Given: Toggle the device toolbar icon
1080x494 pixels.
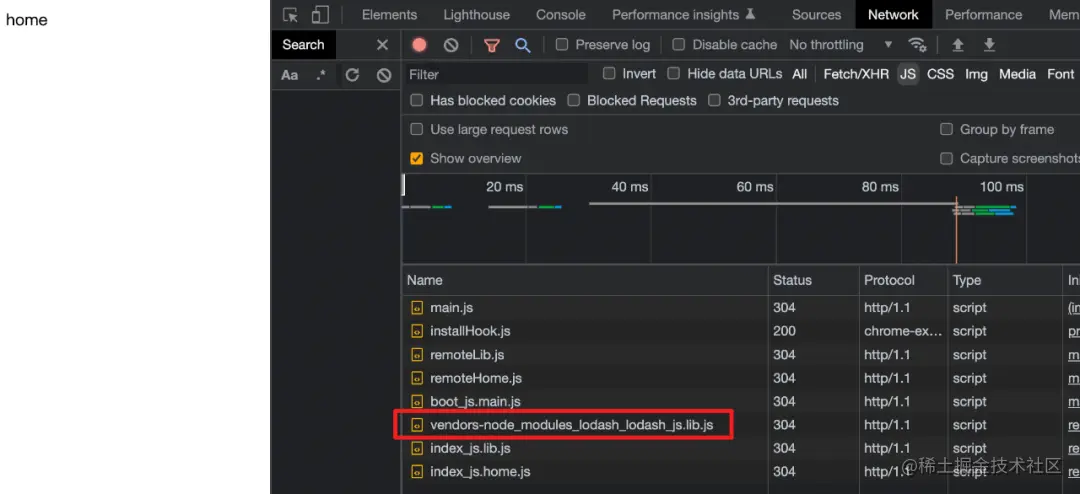Looking at the screenshot, I should (x=320, y=15).
